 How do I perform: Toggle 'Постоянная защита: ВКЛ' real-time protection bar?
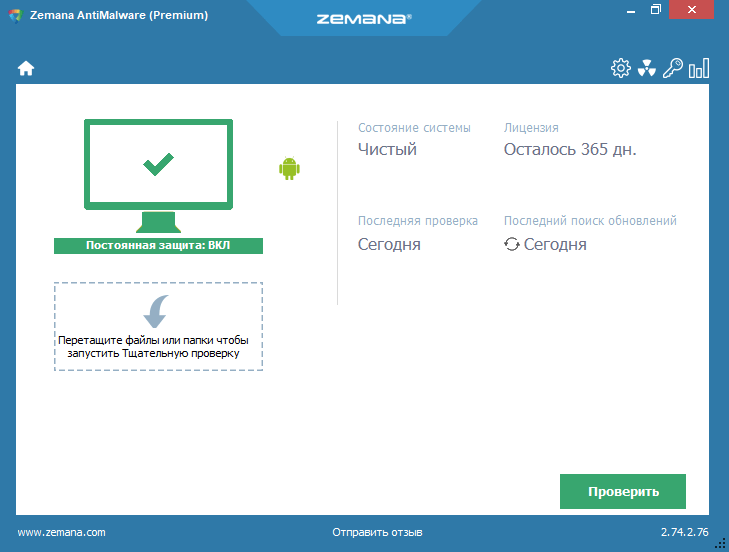pyautogui.click(x=158, y=246)
